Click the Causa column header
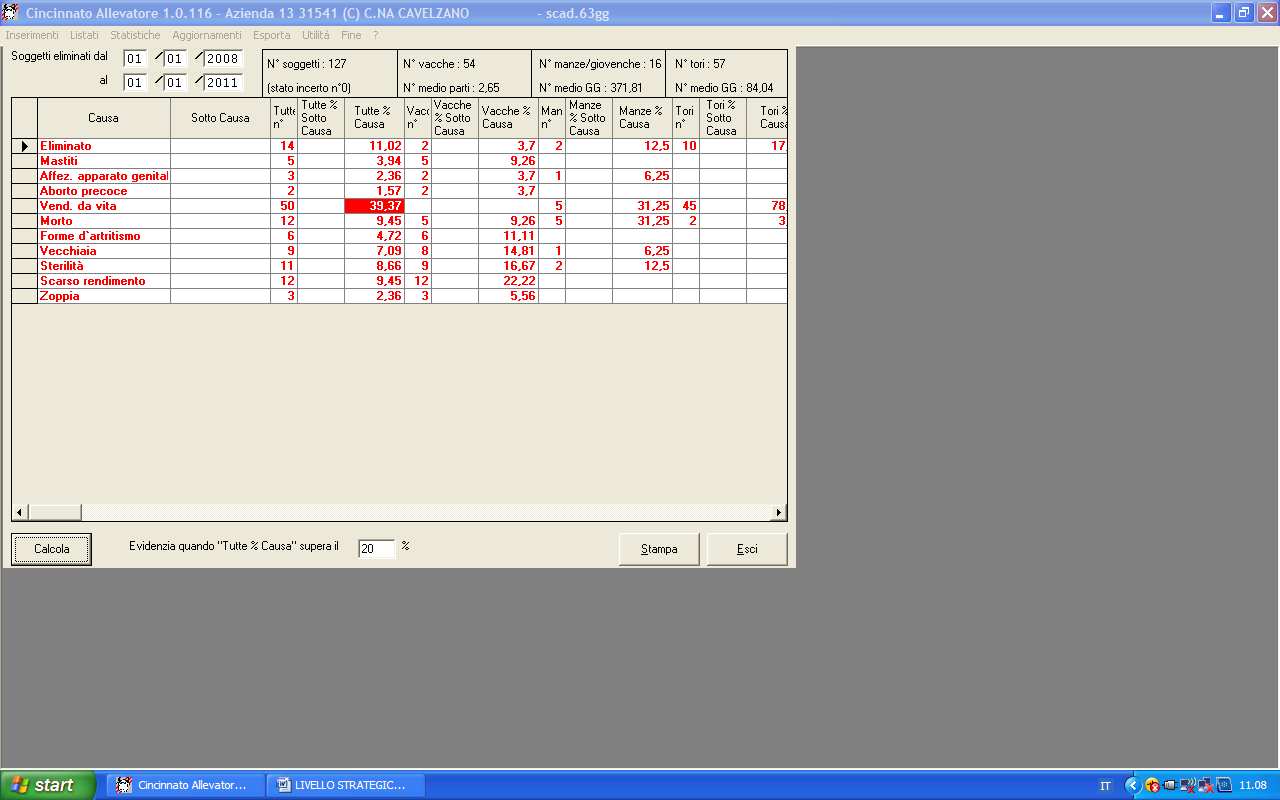1280x800 pixels. coord(103,118)
